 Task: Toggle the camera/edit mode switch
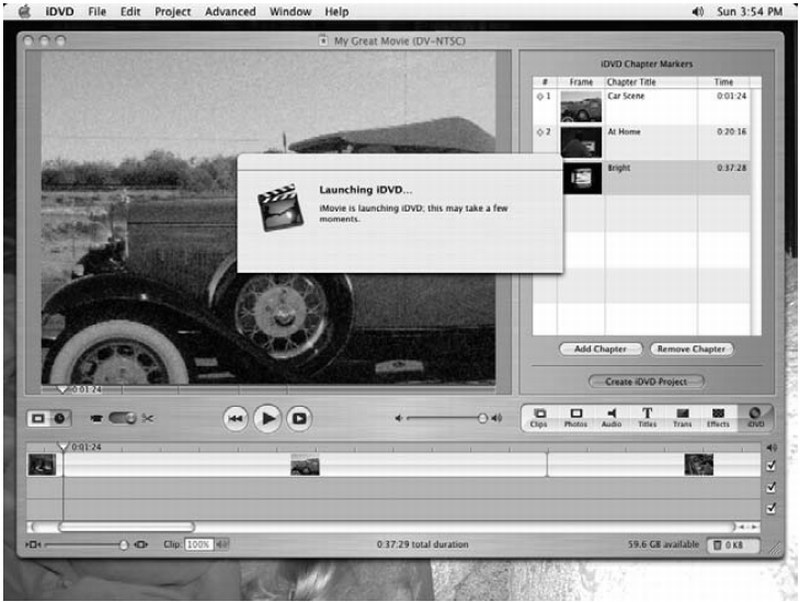click(122, 418)
